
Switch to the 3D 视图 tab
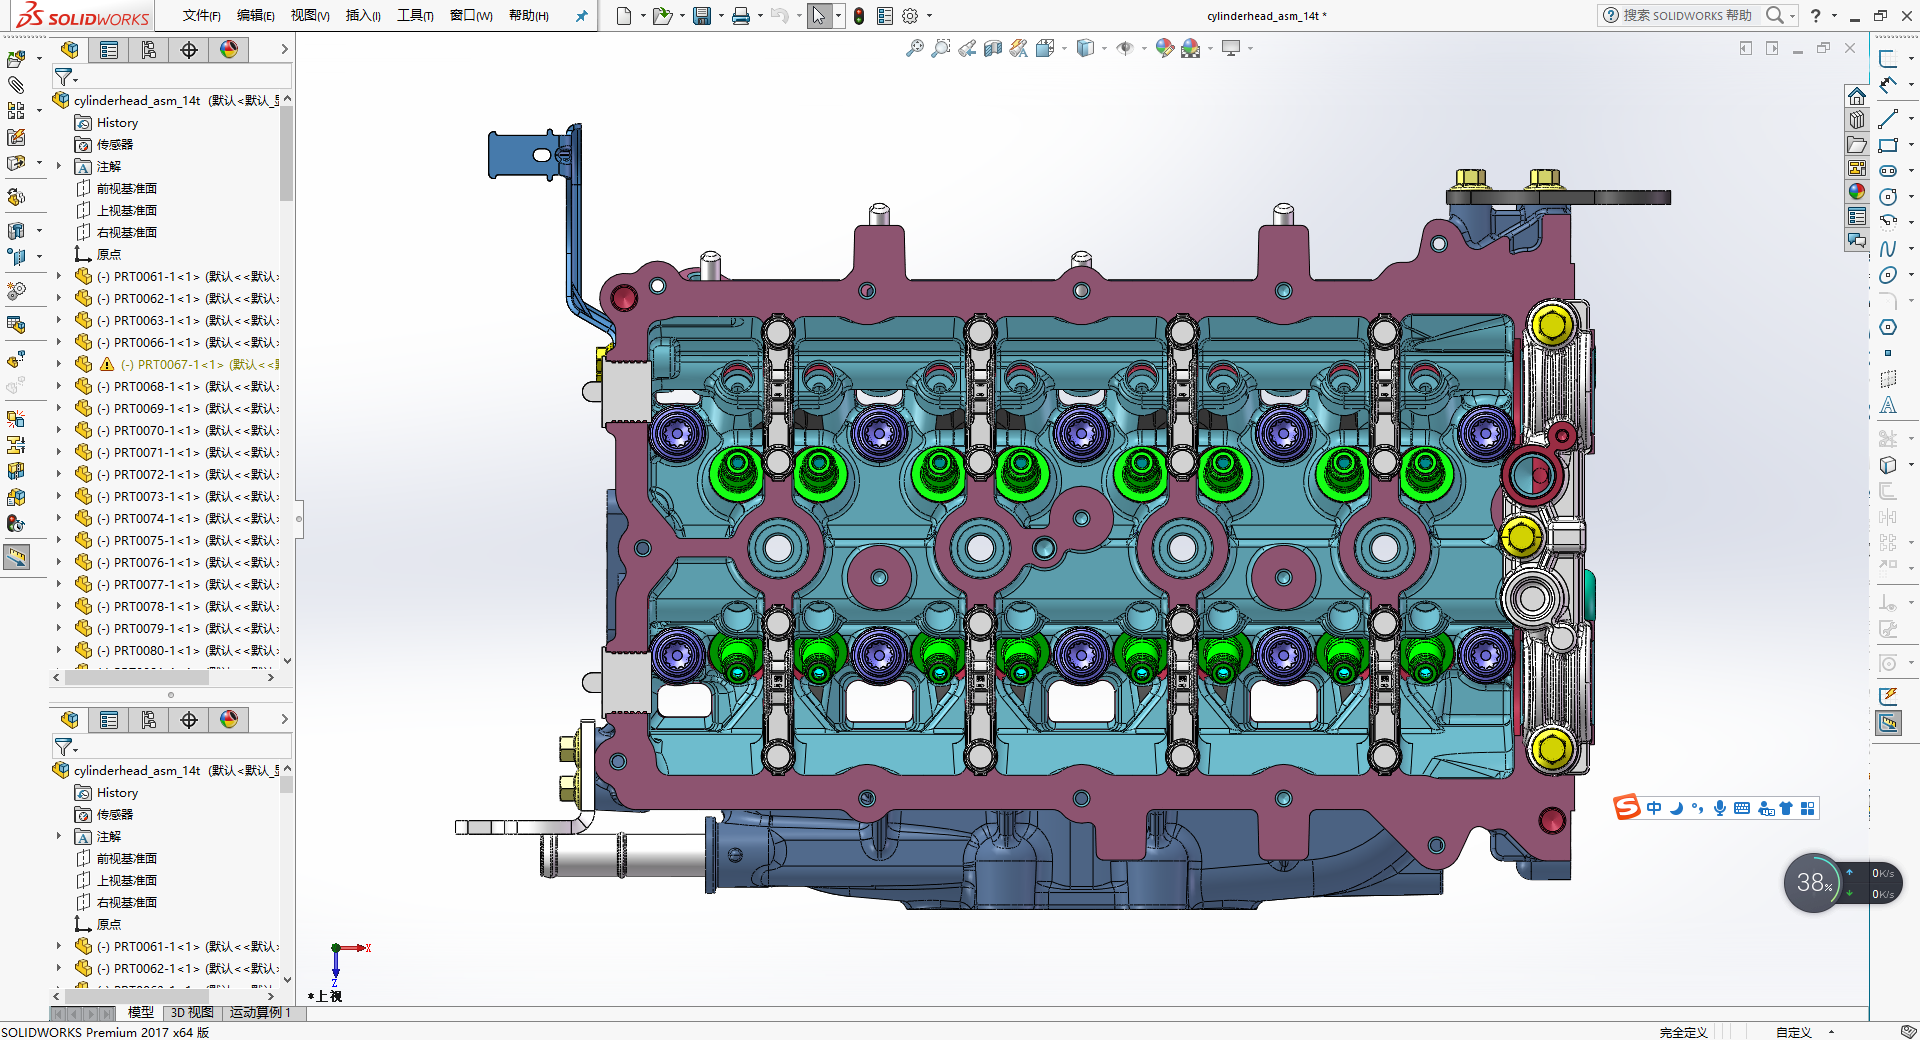click(192, 1013)
